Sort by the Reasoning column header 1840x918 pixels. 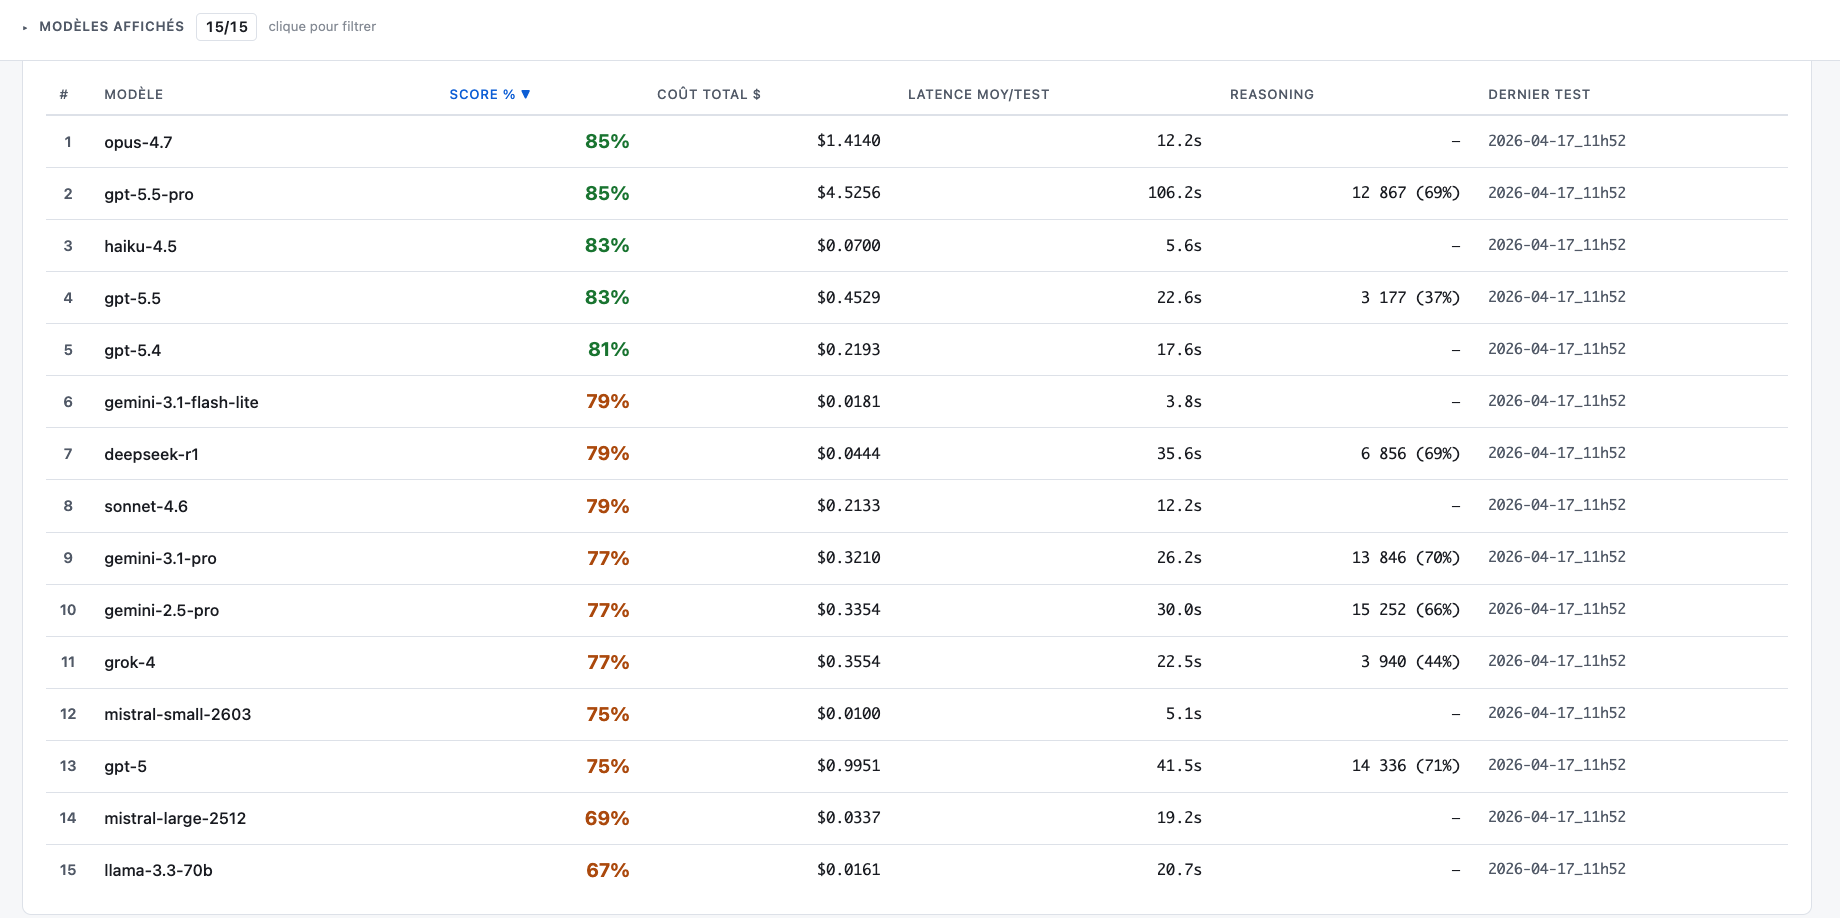point(1272,94)
